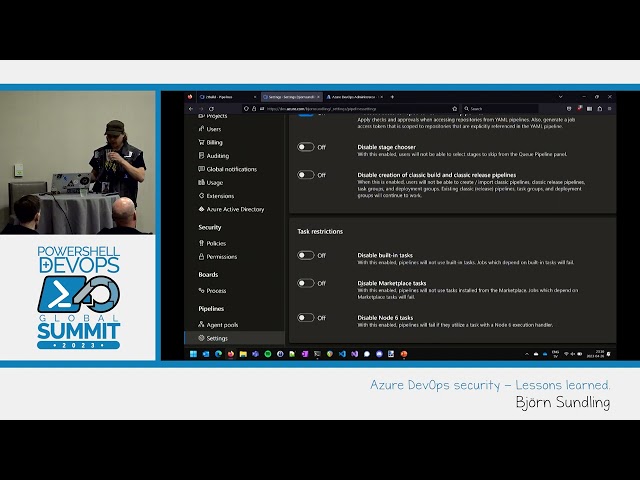The height and width of the screenshot is (480, 640).
Task: Toggle Disable Marketplace tasks switch
Action: [x=306, y=283]
